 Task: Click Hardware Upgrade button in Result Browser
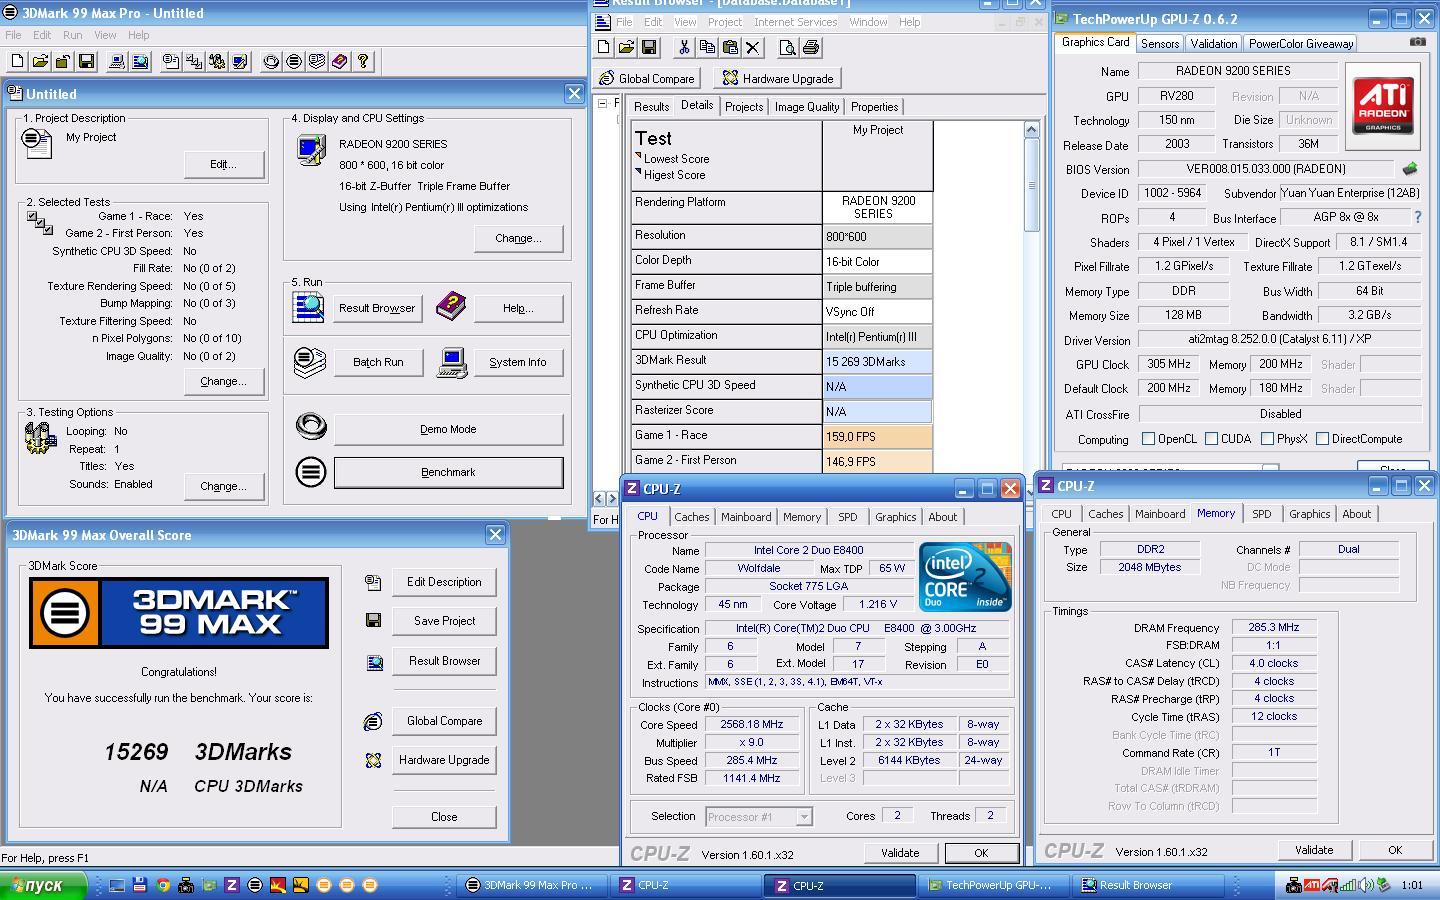(779, 78)
